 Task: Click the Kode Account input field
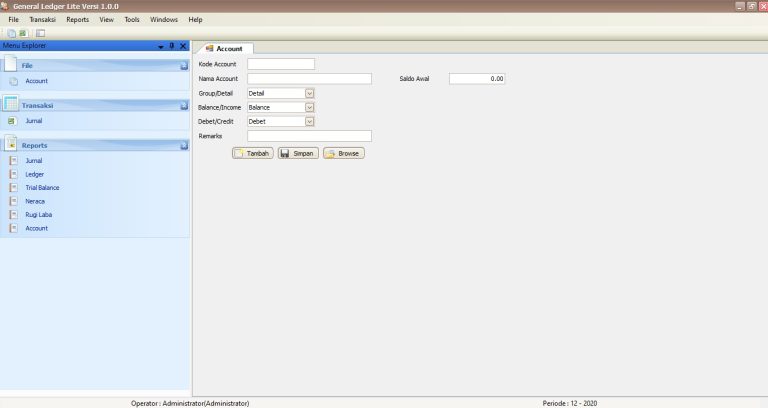(281, 64)
